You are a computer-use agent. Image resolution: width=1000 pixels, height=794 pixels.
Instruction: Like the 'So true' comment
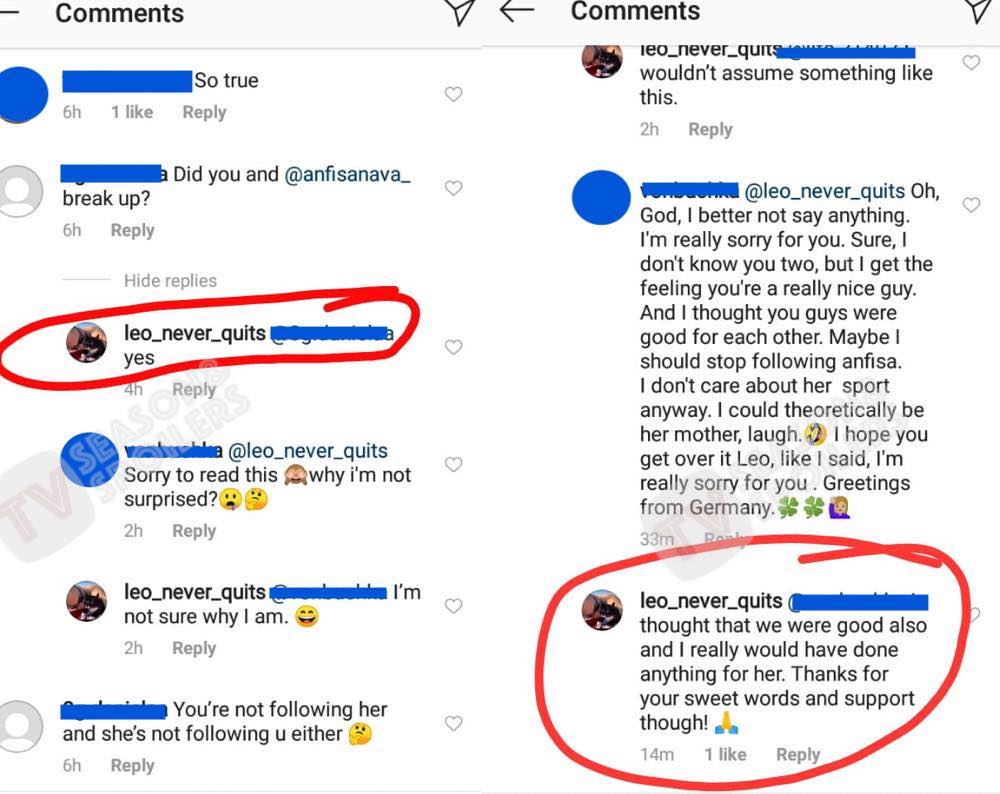[x=453, y=94]
